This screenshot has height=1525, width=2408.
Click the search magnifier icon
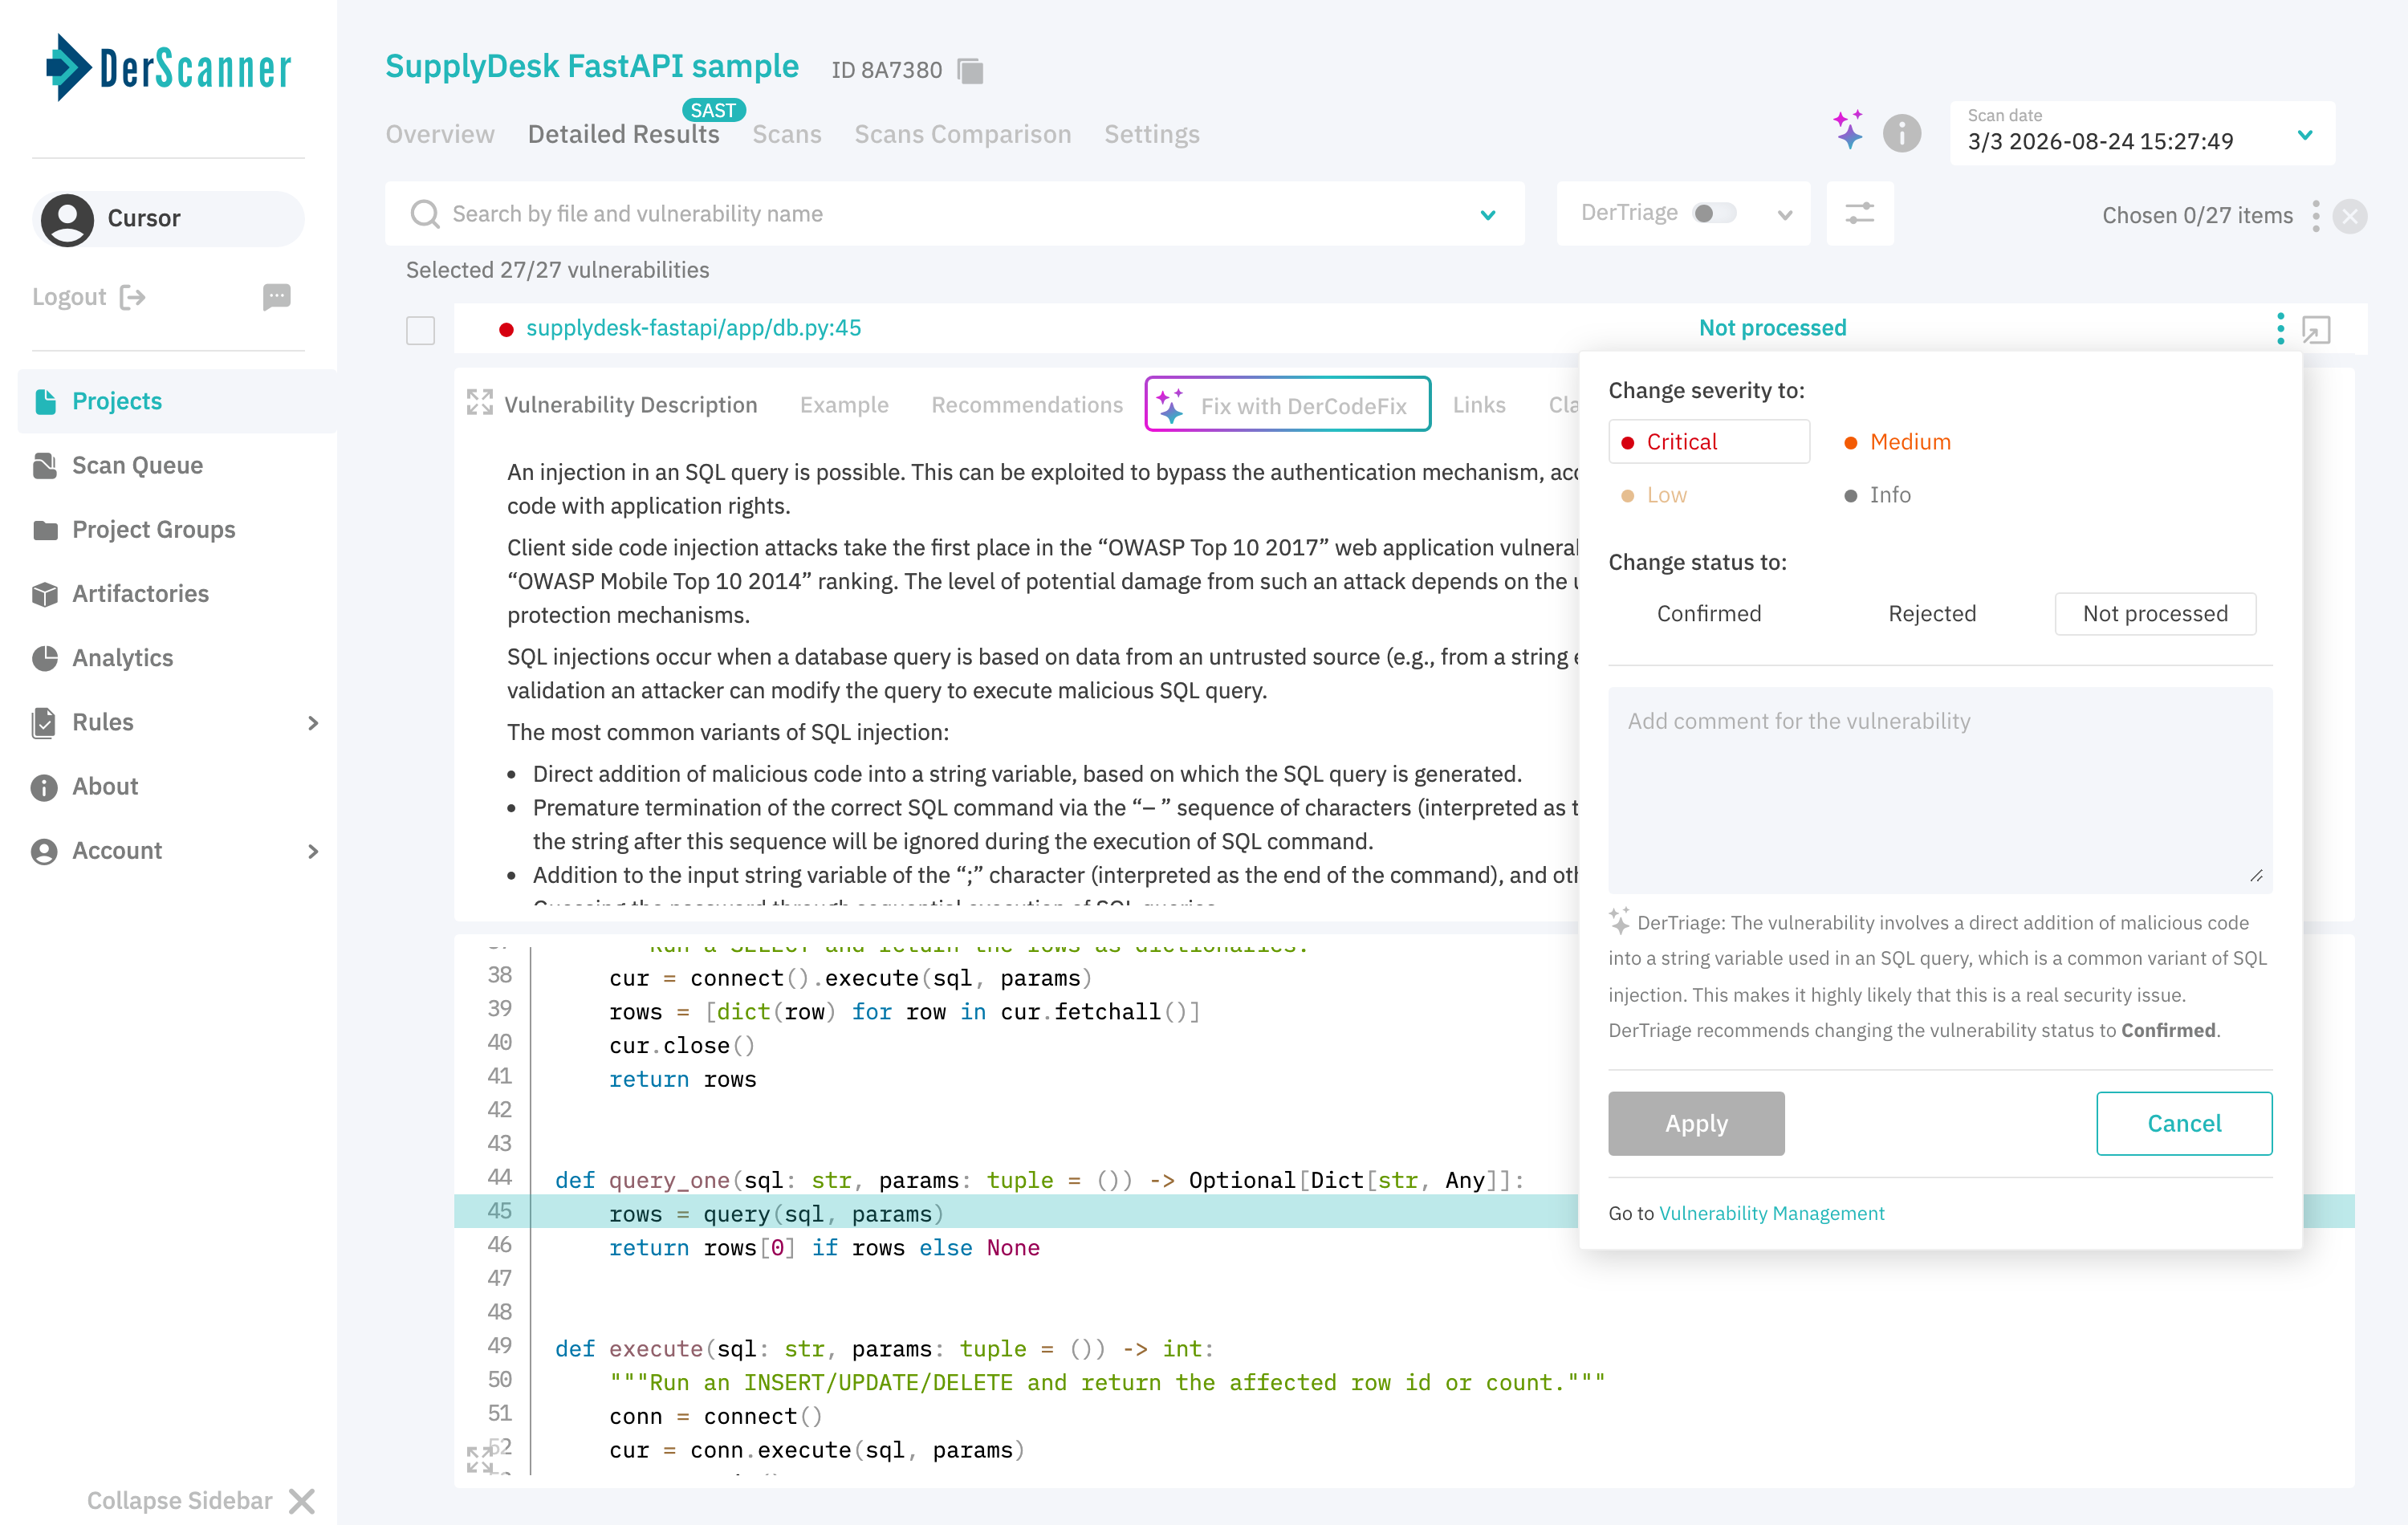point(425,214)
